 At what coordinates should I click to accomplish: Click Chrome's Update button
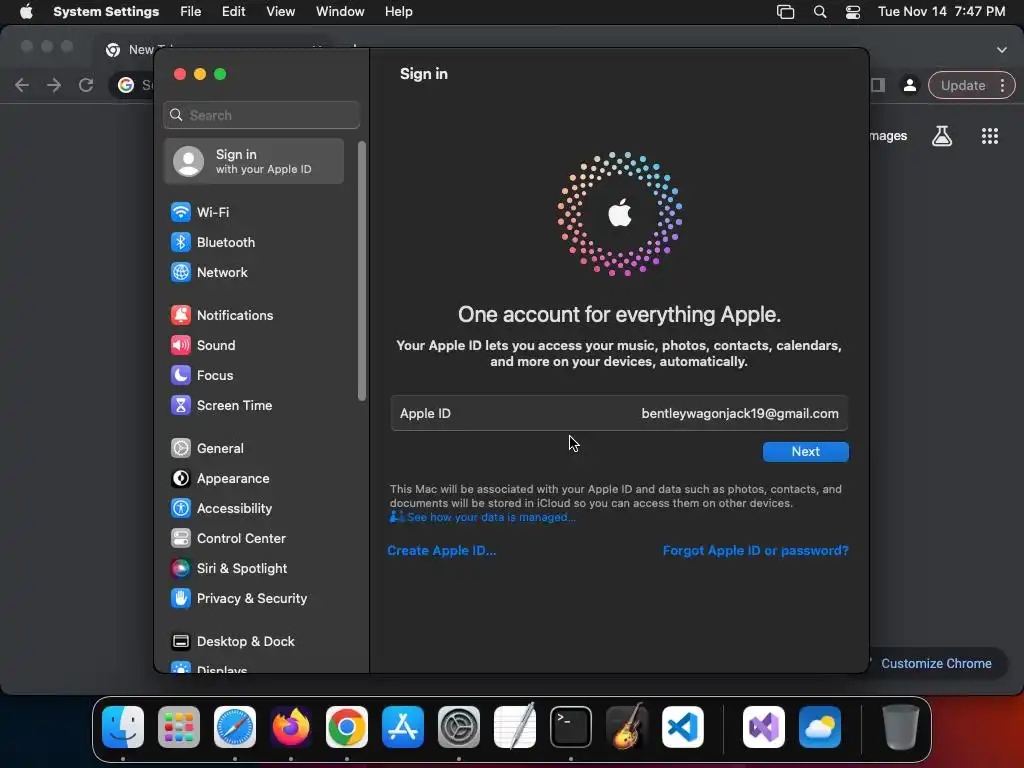coord(963,86)
